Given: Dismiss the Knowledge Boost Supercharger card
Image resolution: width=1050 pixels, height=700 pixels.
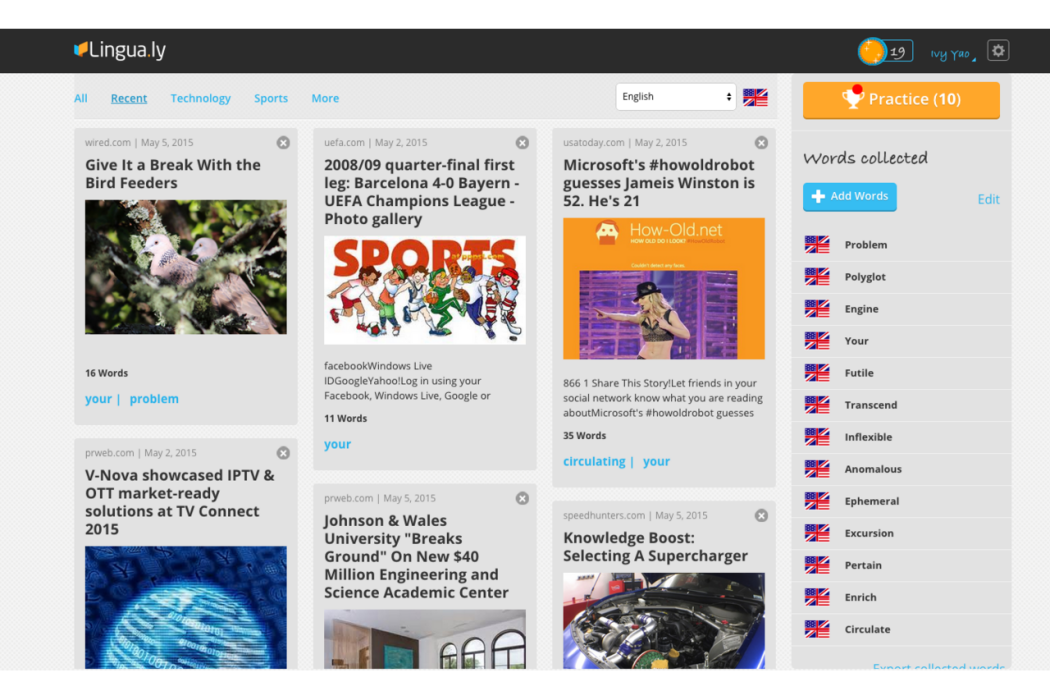Looking at the screenshot, I should click(761, 516).
